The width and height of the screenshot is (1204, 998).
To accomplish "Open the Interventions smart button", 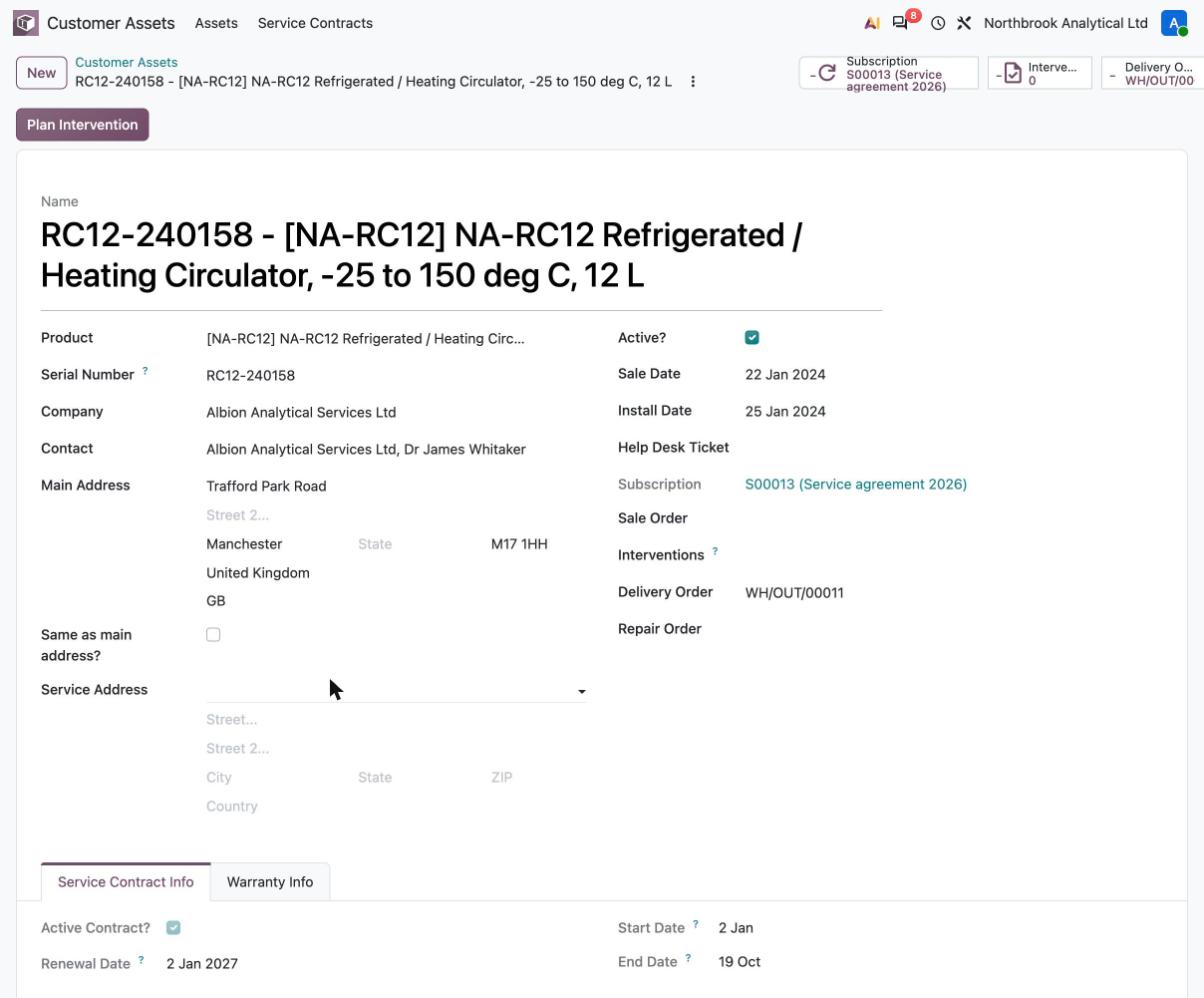I will click(x=1040, y=73).
